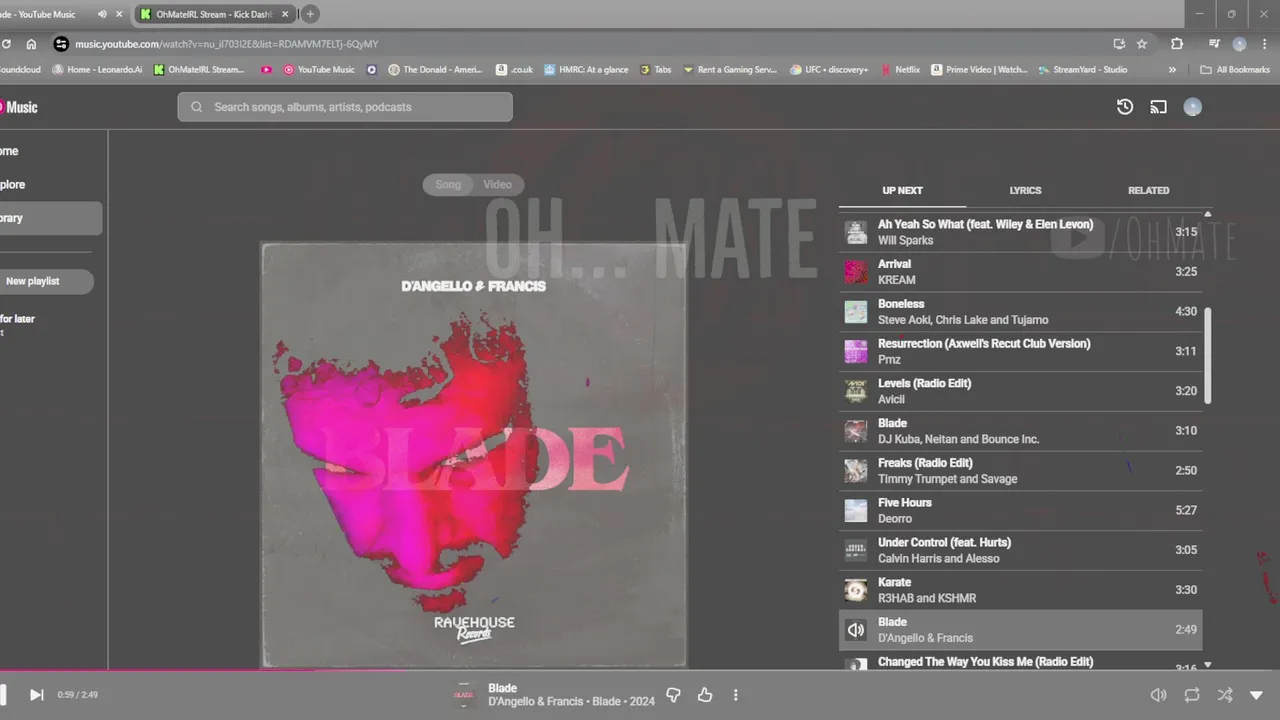Bookmark this page with star icon
Image resolution: width=1280 pixels, height=720 pixels.
point(1142,44)
